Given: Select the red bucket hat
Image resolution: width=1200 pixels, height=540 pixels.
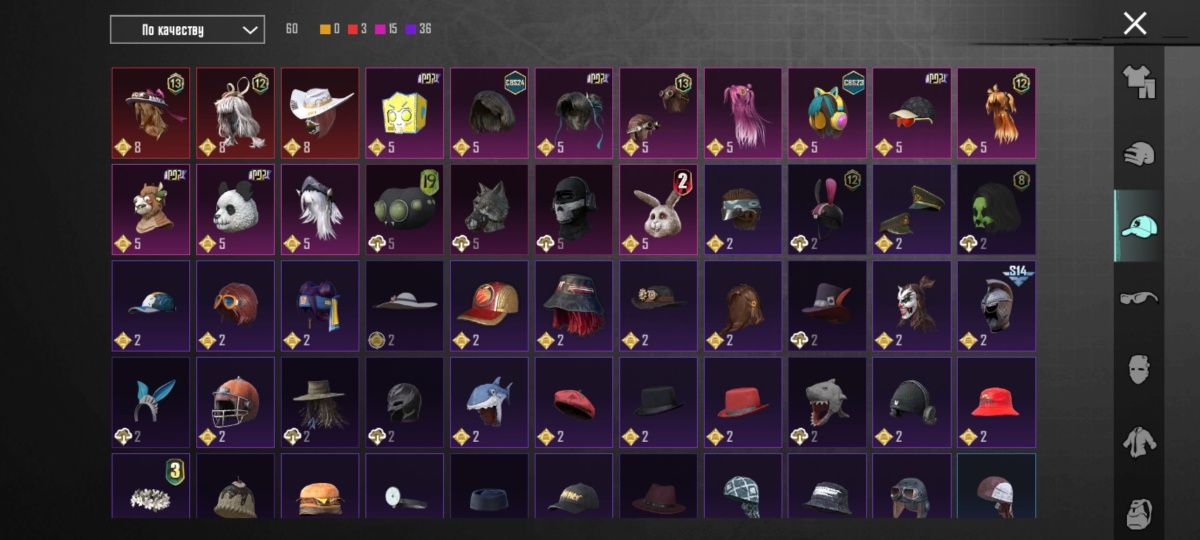Looking at the screenshot, I should (x=996, y=403).
